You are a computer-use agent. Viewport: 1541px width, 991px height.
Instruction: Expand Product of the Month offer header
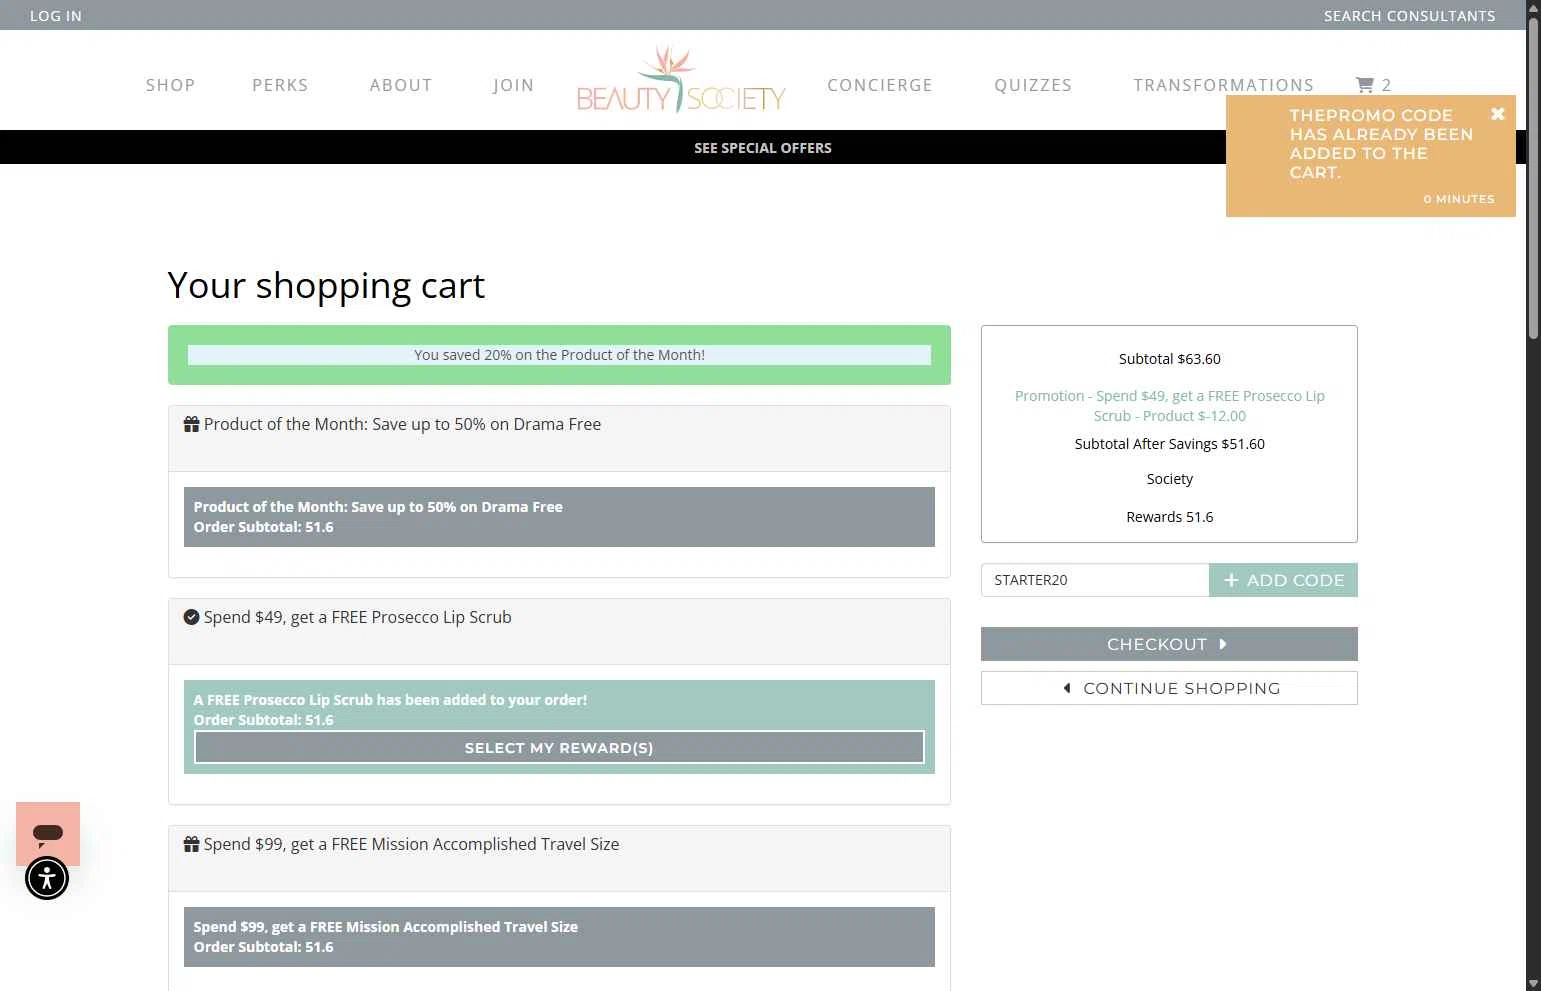click(x=559, y=438)
